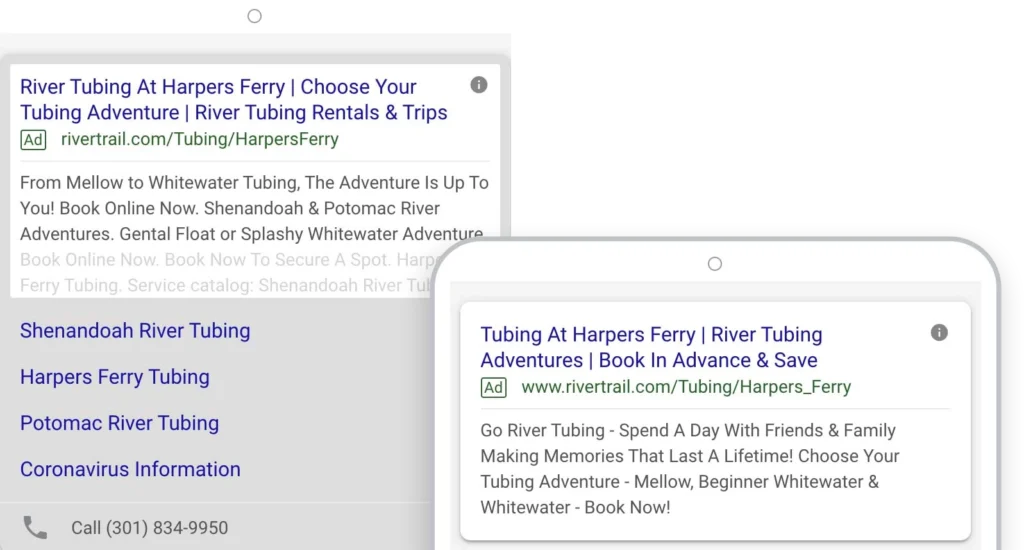Image resolution: width=1024 pixels, height=550 pixels.
Task: Open the Tubing At Harpers Ferry headline
Action: pos(651,347)
